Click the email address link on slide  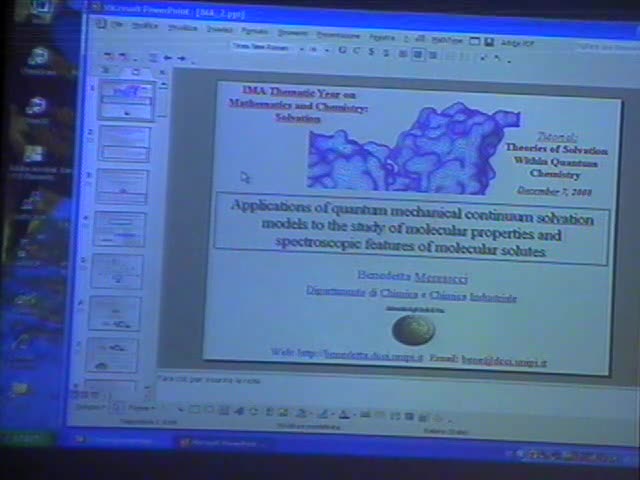(504, 361)
